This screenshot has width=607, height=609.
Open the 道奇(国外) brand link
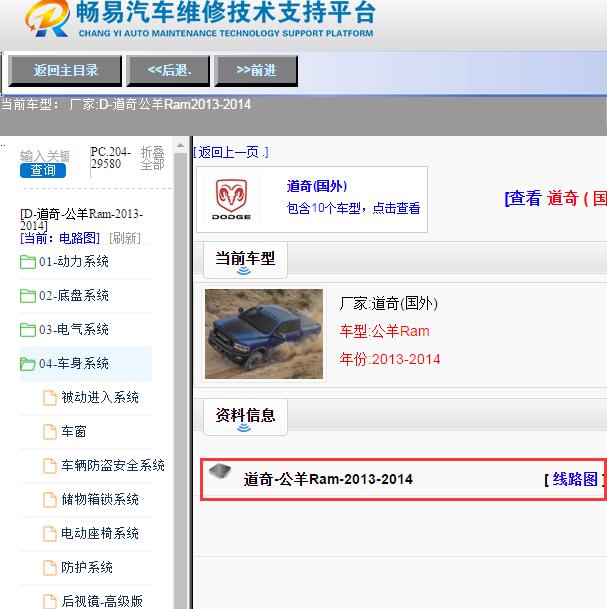pyautogui.click(x=317, y=186)
